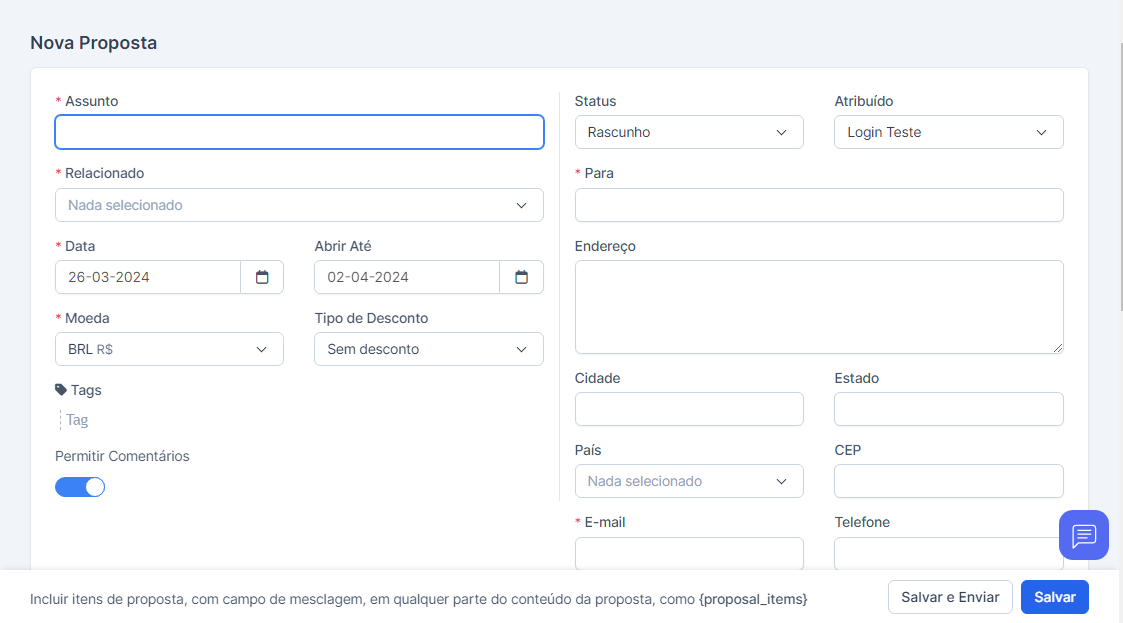Focus the Assunto text field
The image size is (1123, 623).
(299, 132)
